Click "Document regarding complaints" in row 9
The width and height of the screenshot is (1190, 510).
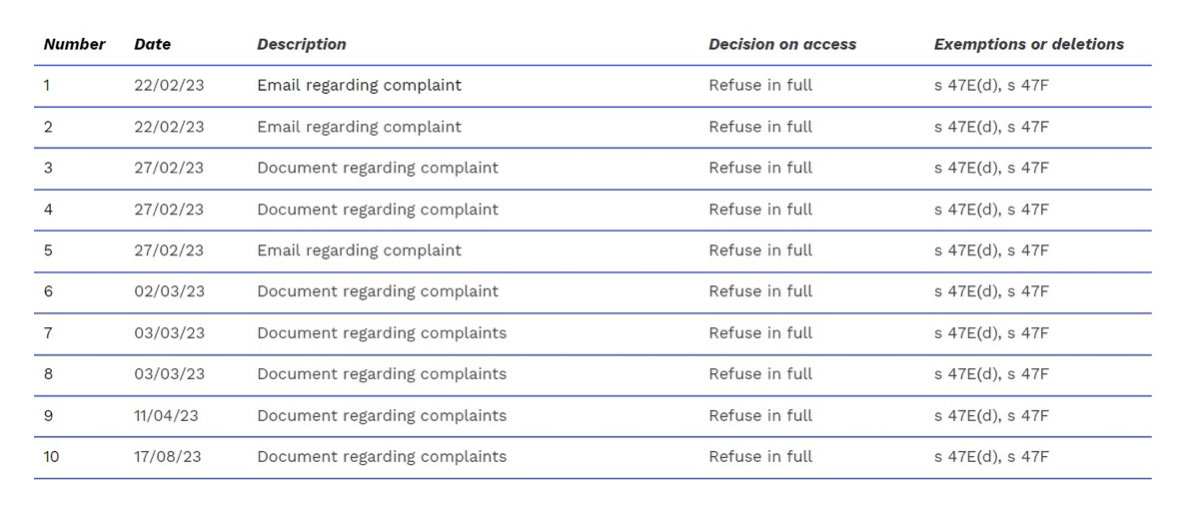click(x=381, y=416)
